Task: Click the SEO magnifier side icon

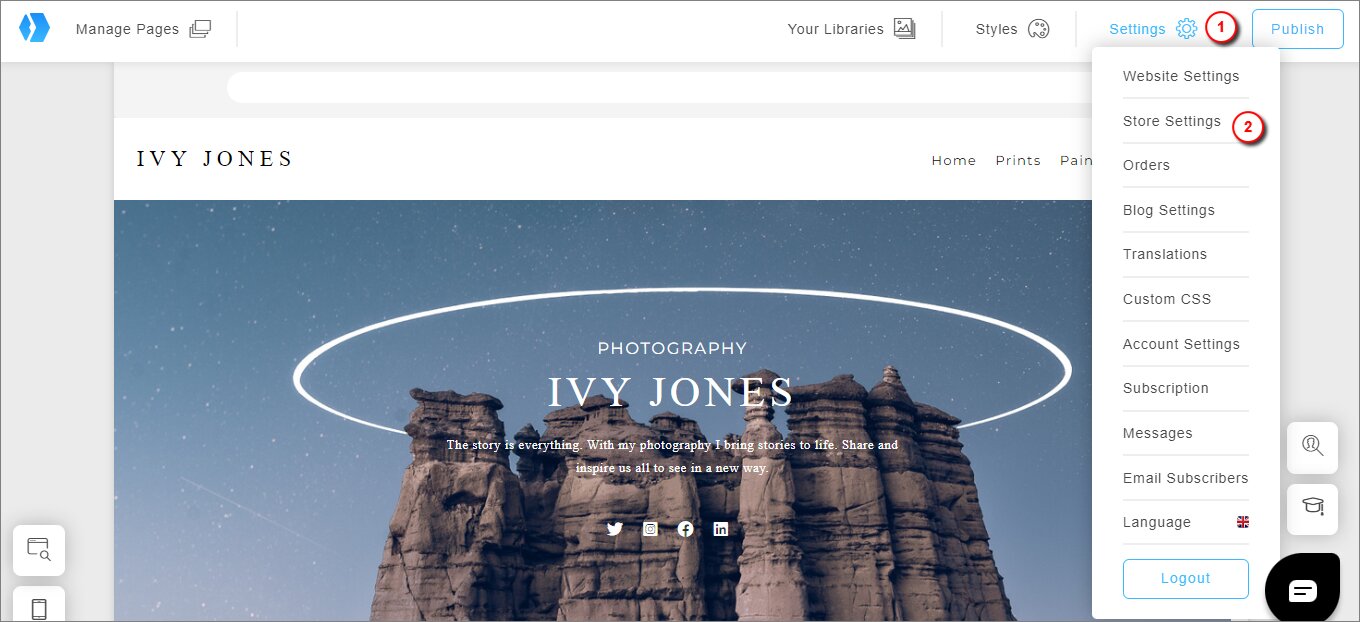Action: click(x=1313, y=447)
